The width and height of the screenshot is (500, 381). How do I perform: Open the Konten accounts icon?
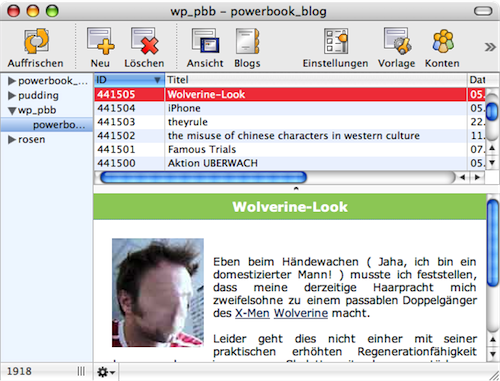(x=443, y=41)
